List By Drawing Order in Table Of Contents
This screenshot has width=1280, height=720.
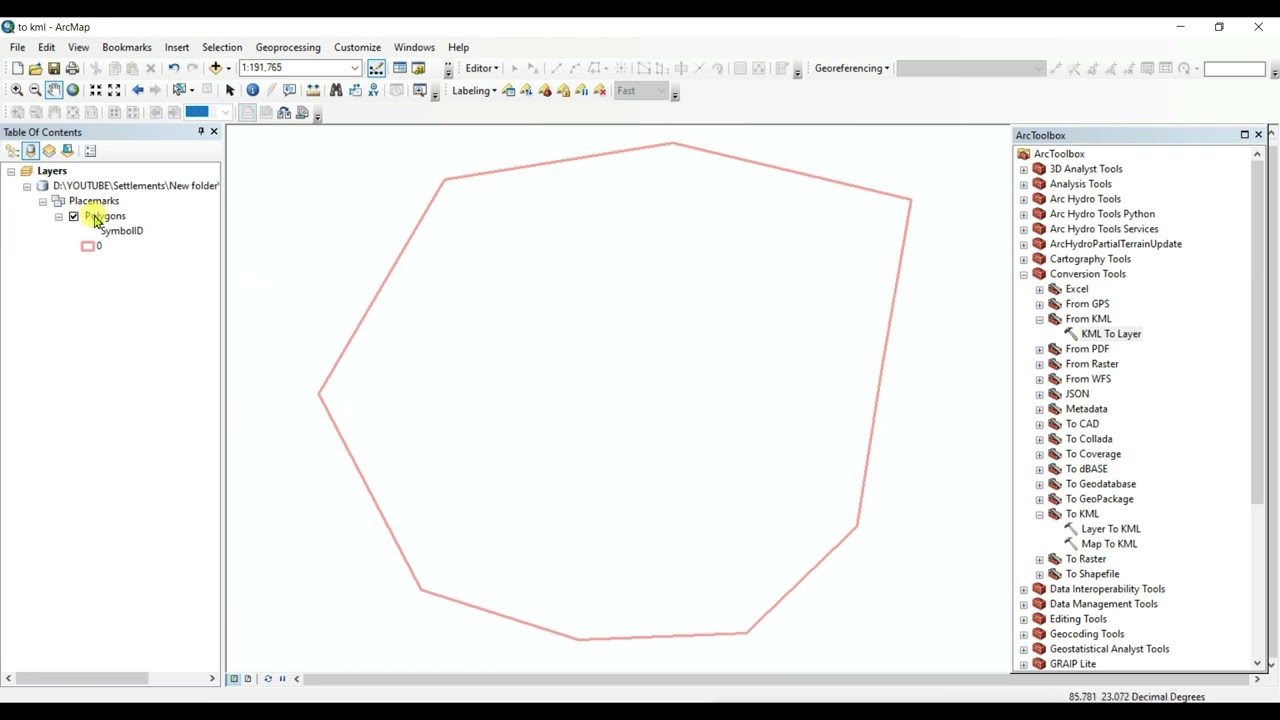pyautogui.click(x=12, y=151)
